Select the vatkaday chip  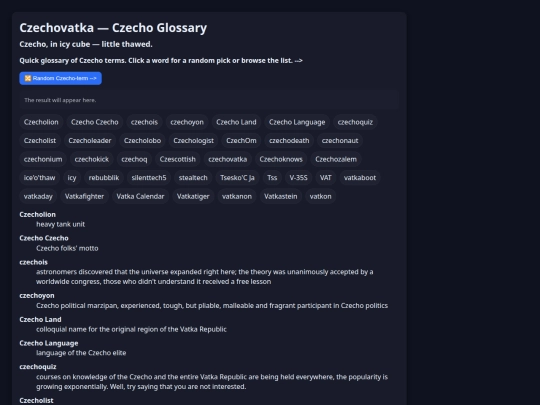(x=38, y=196)
